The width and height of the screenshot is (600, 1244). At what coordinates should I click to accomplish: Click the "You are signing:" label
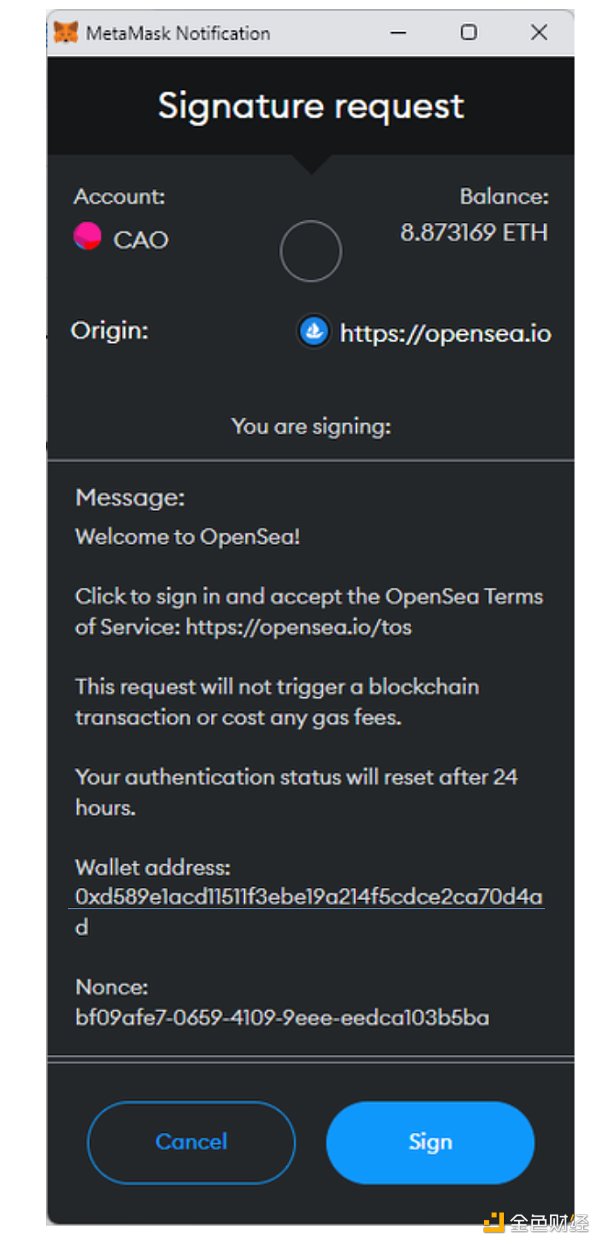point(311,427)
